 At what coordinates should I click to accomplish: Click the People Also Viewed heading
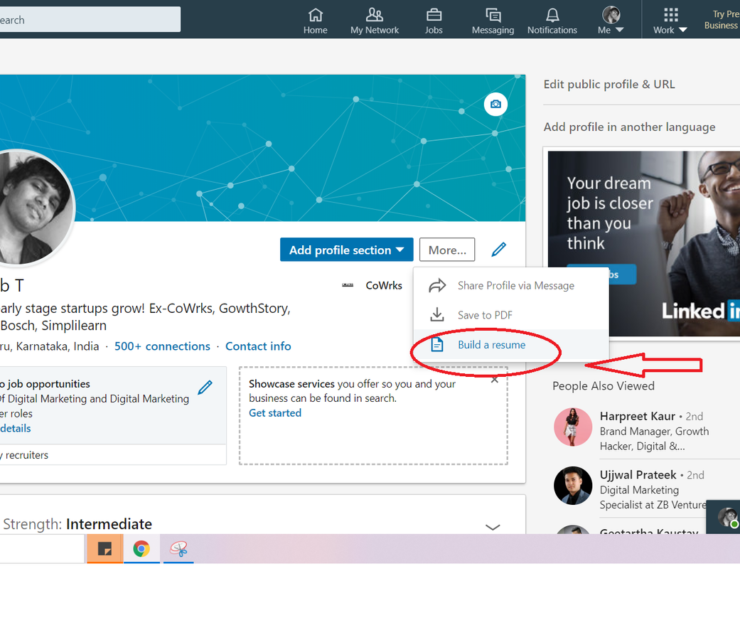coord(603,386)
